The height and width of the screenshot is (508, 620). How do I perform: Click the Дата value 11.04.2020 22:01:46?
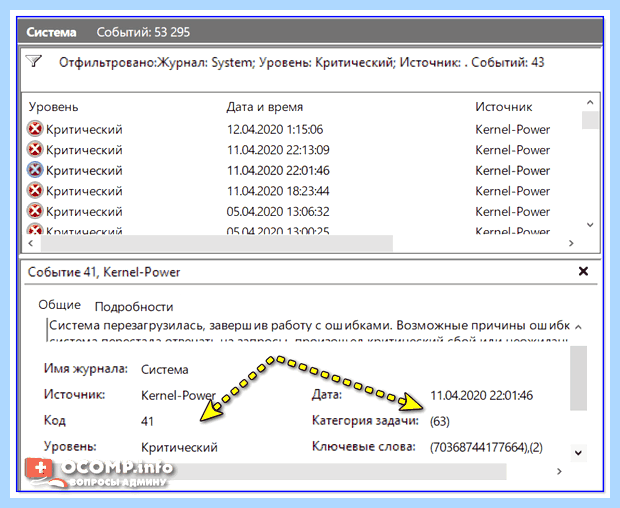481,395
